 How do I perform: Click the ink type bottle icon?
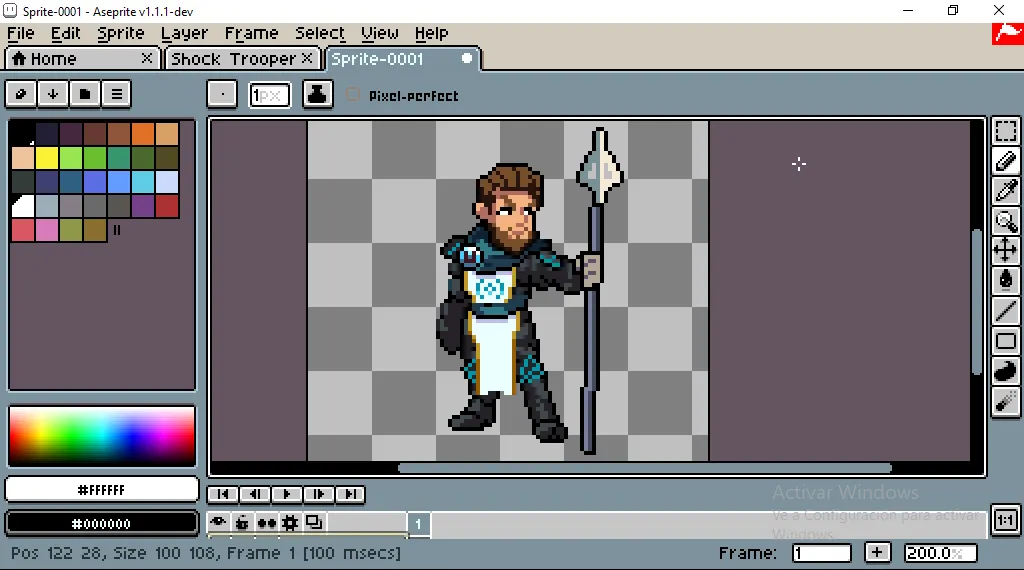point(317,95)
